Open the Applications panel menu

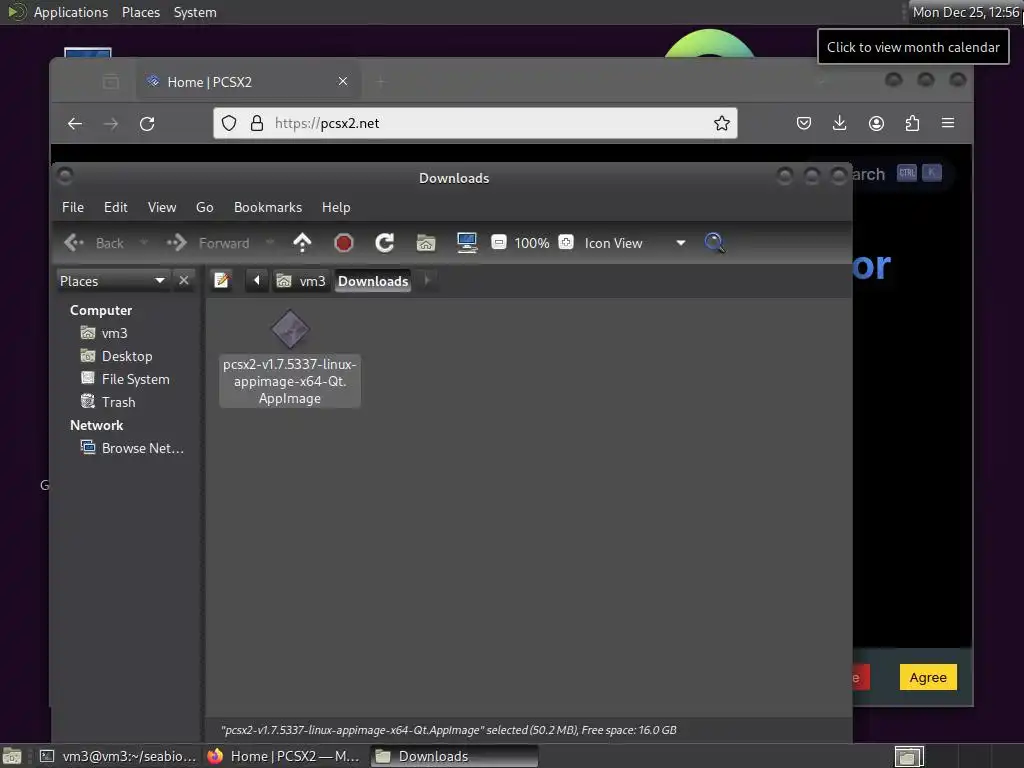pyautogui.click(x=71, y=12)
